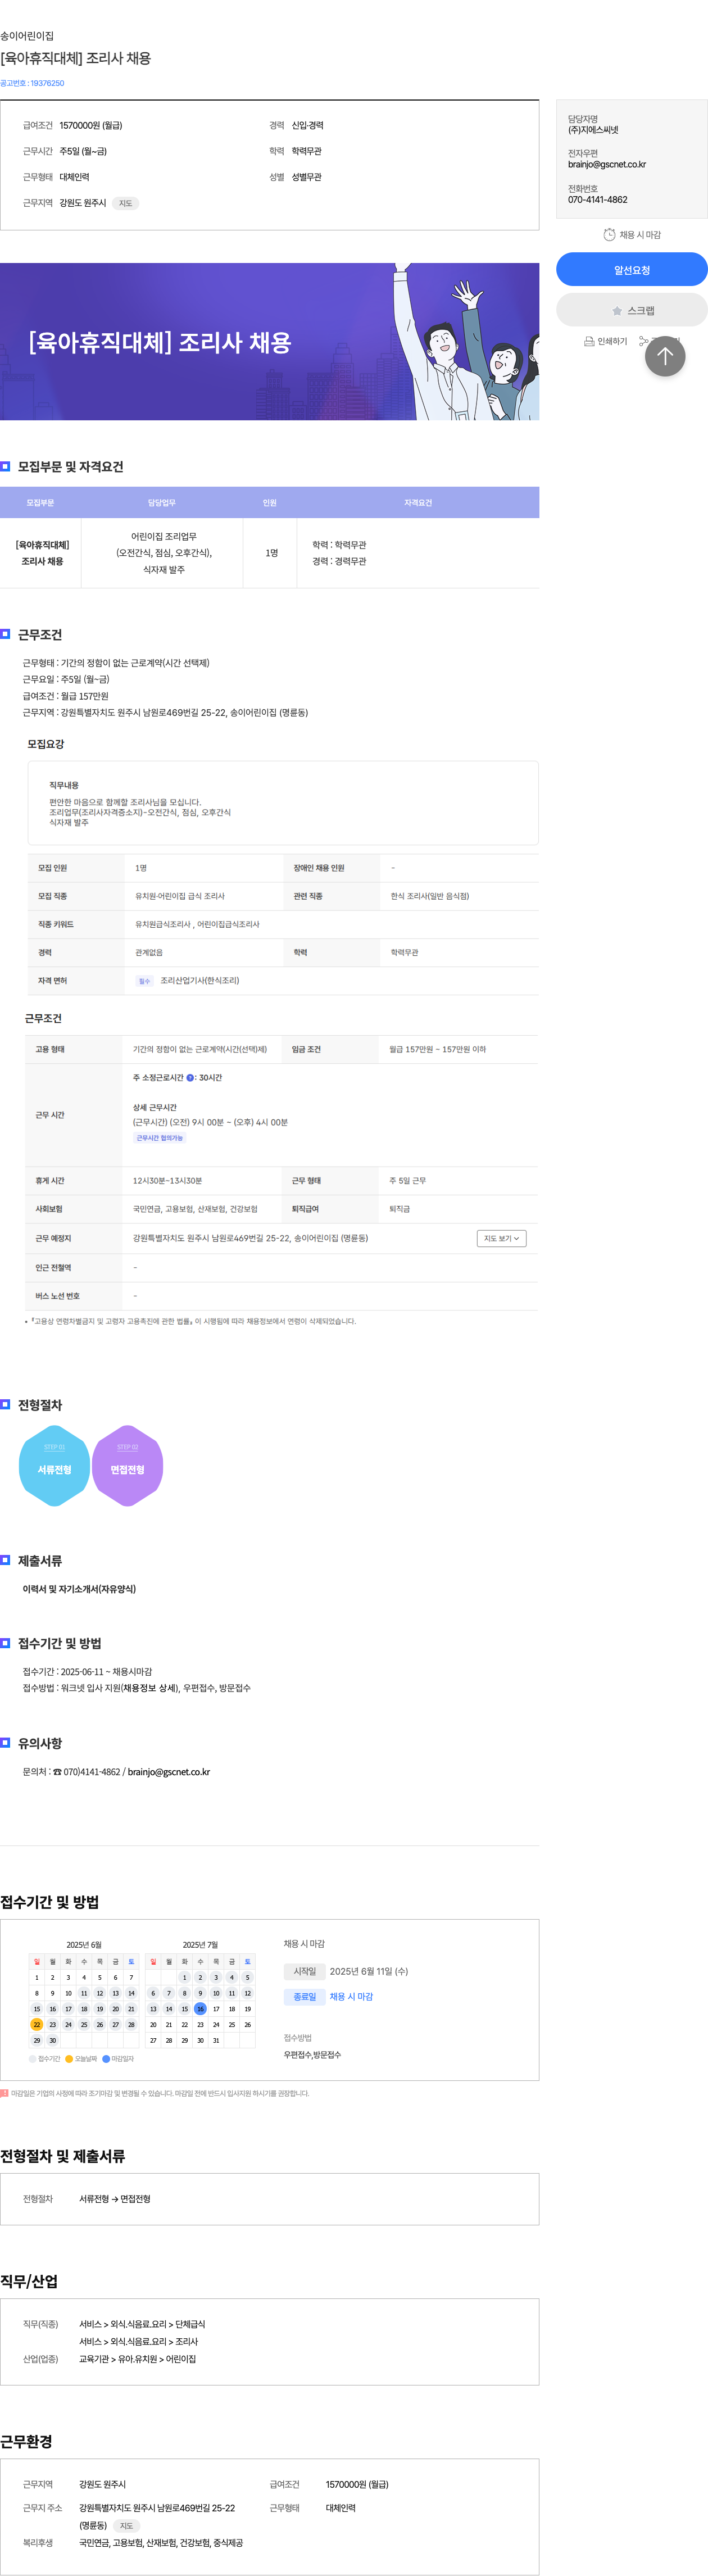Image resolution: width=708 pixels, height=2576 pixels.
Task: Click the 근무시간 협의가능 tag
Action: pos(160,1138)
